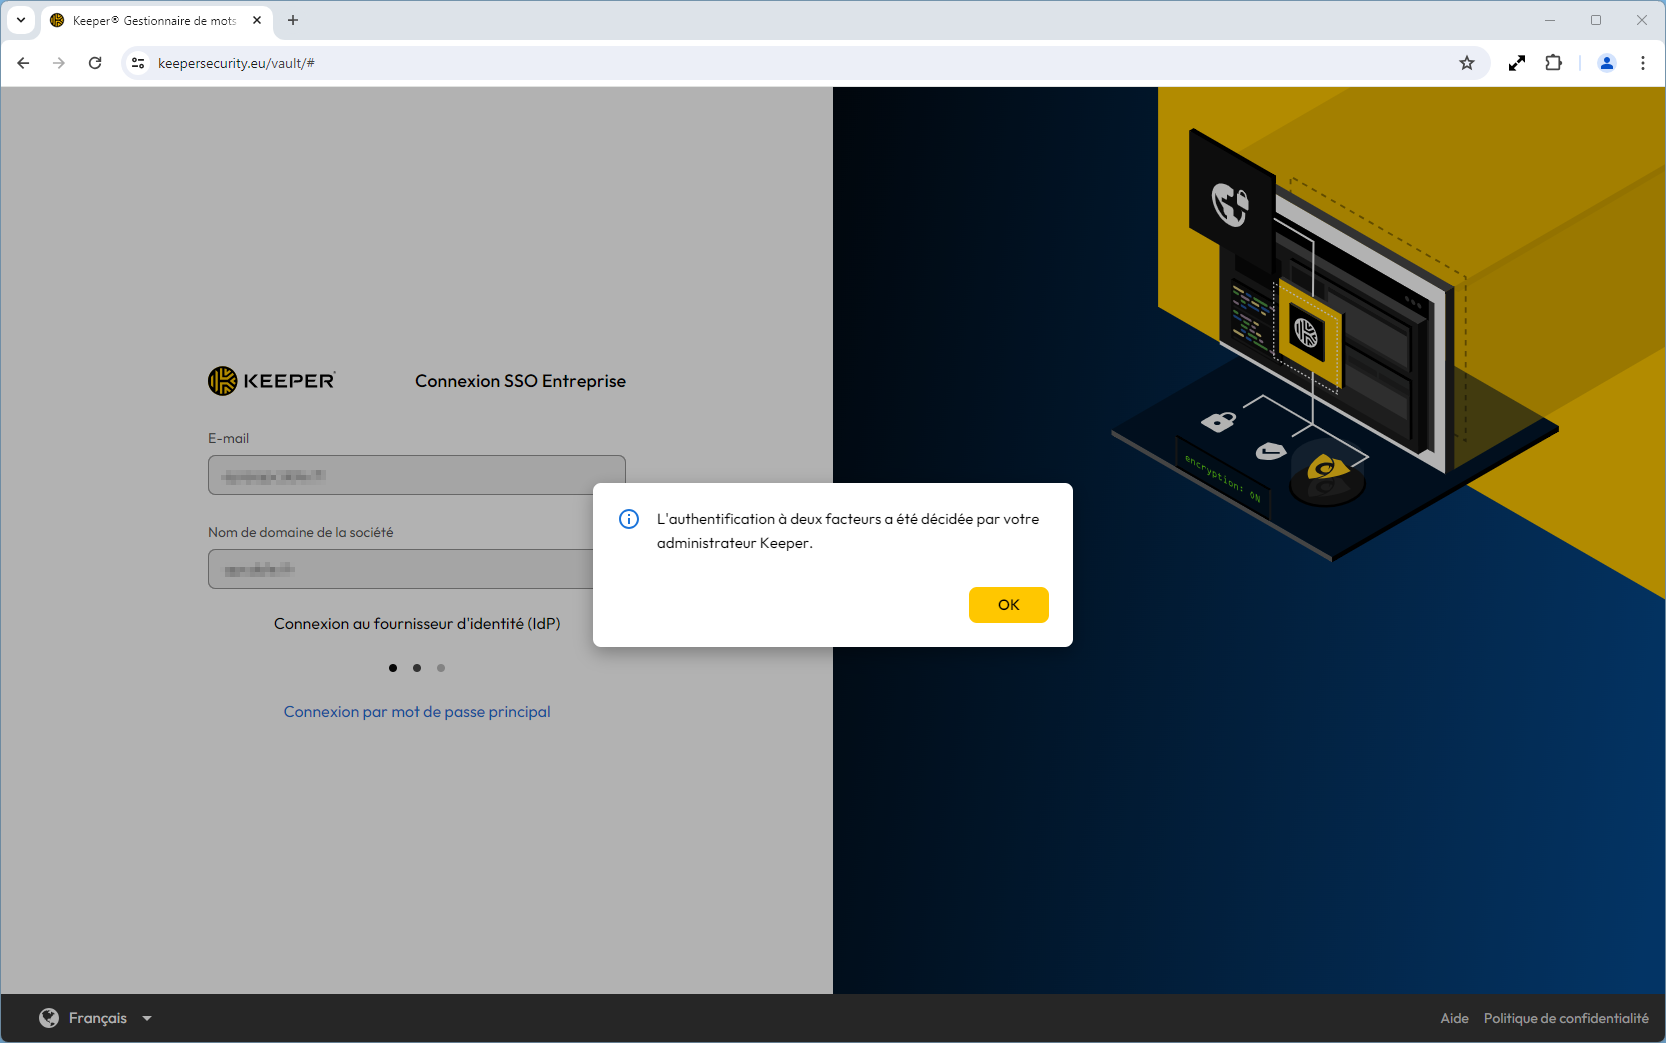Click the site information icon in address bar
This screenshot has width=1666, height=1043.
point(138,63)
